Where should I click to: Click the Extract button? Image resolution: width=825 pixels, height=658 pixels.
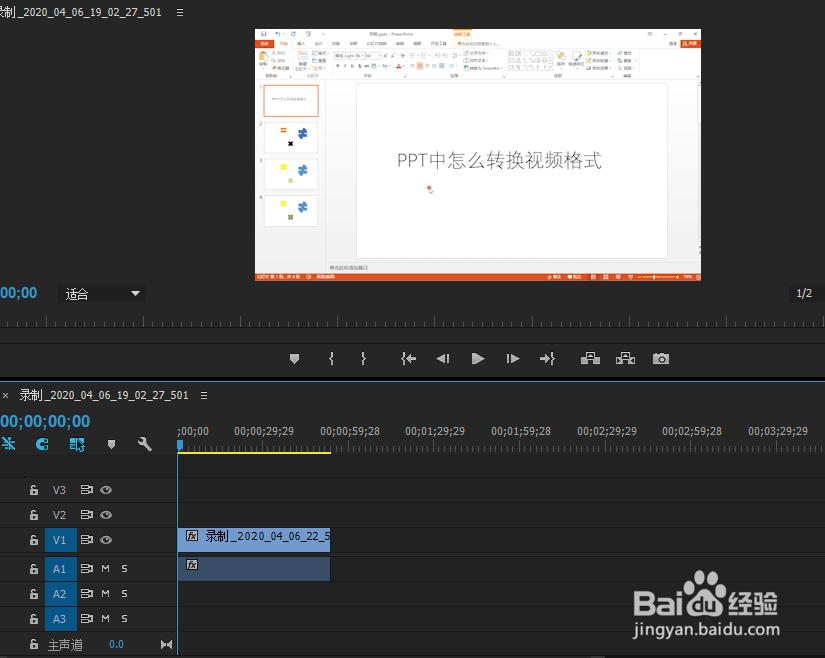[x=625, y=359]
